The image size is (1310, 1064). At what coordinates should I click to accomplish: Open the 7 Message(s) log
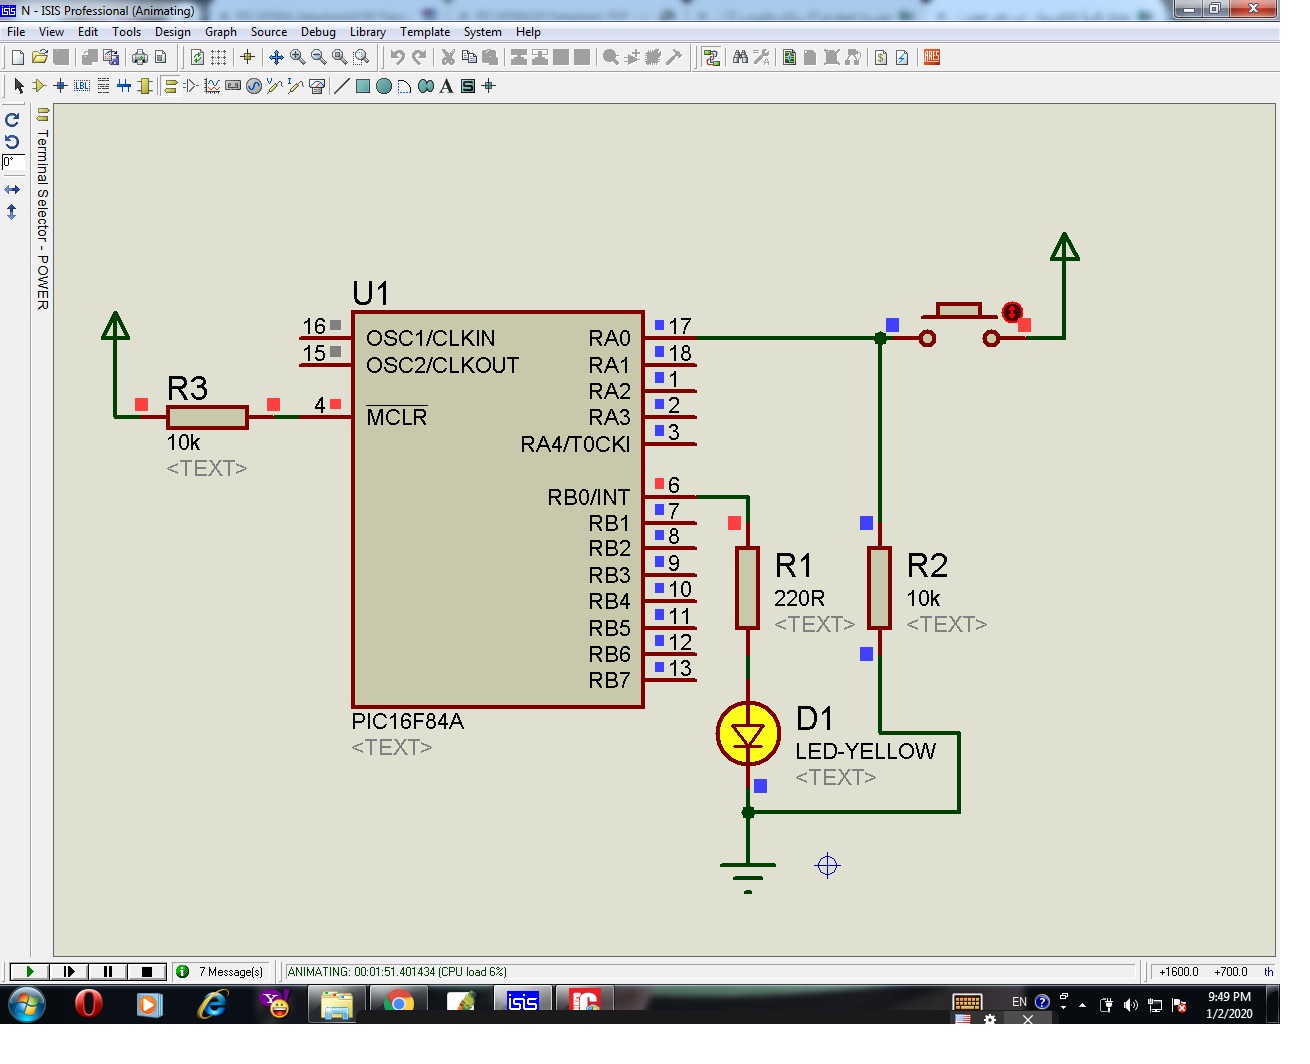point(220,971)
